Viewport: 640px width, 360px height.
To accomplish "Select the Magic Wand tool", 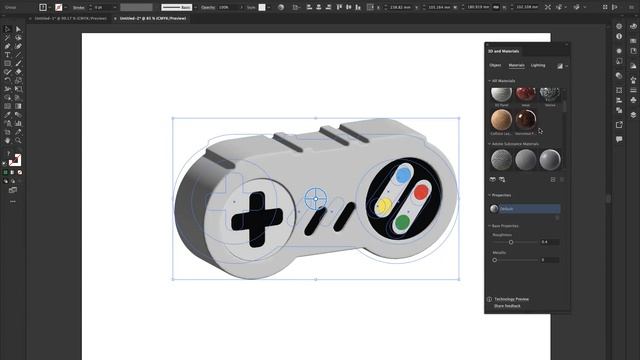I will tap(7, 38).
